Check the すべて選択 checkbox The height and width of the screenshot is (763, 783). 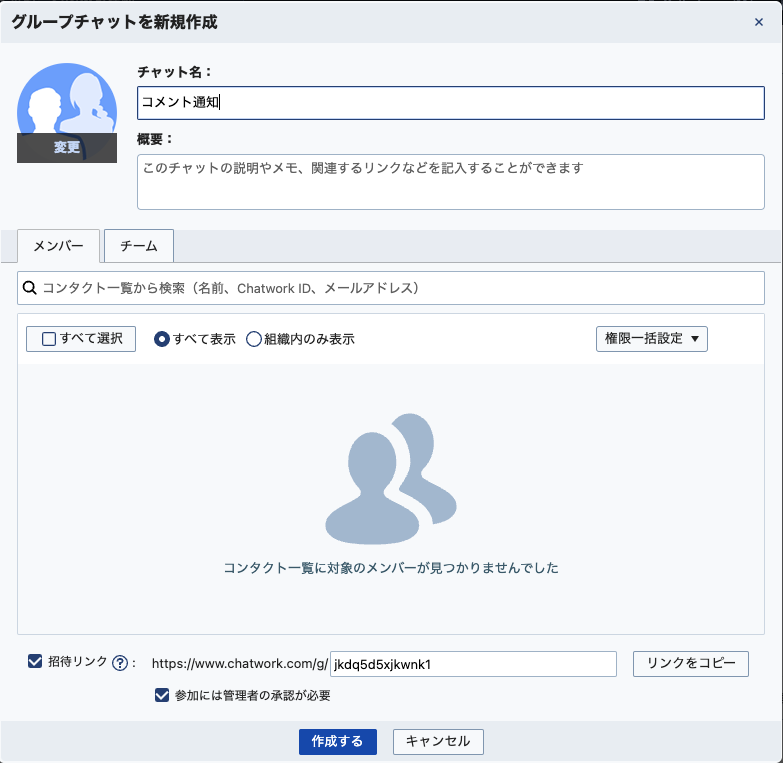49,339
